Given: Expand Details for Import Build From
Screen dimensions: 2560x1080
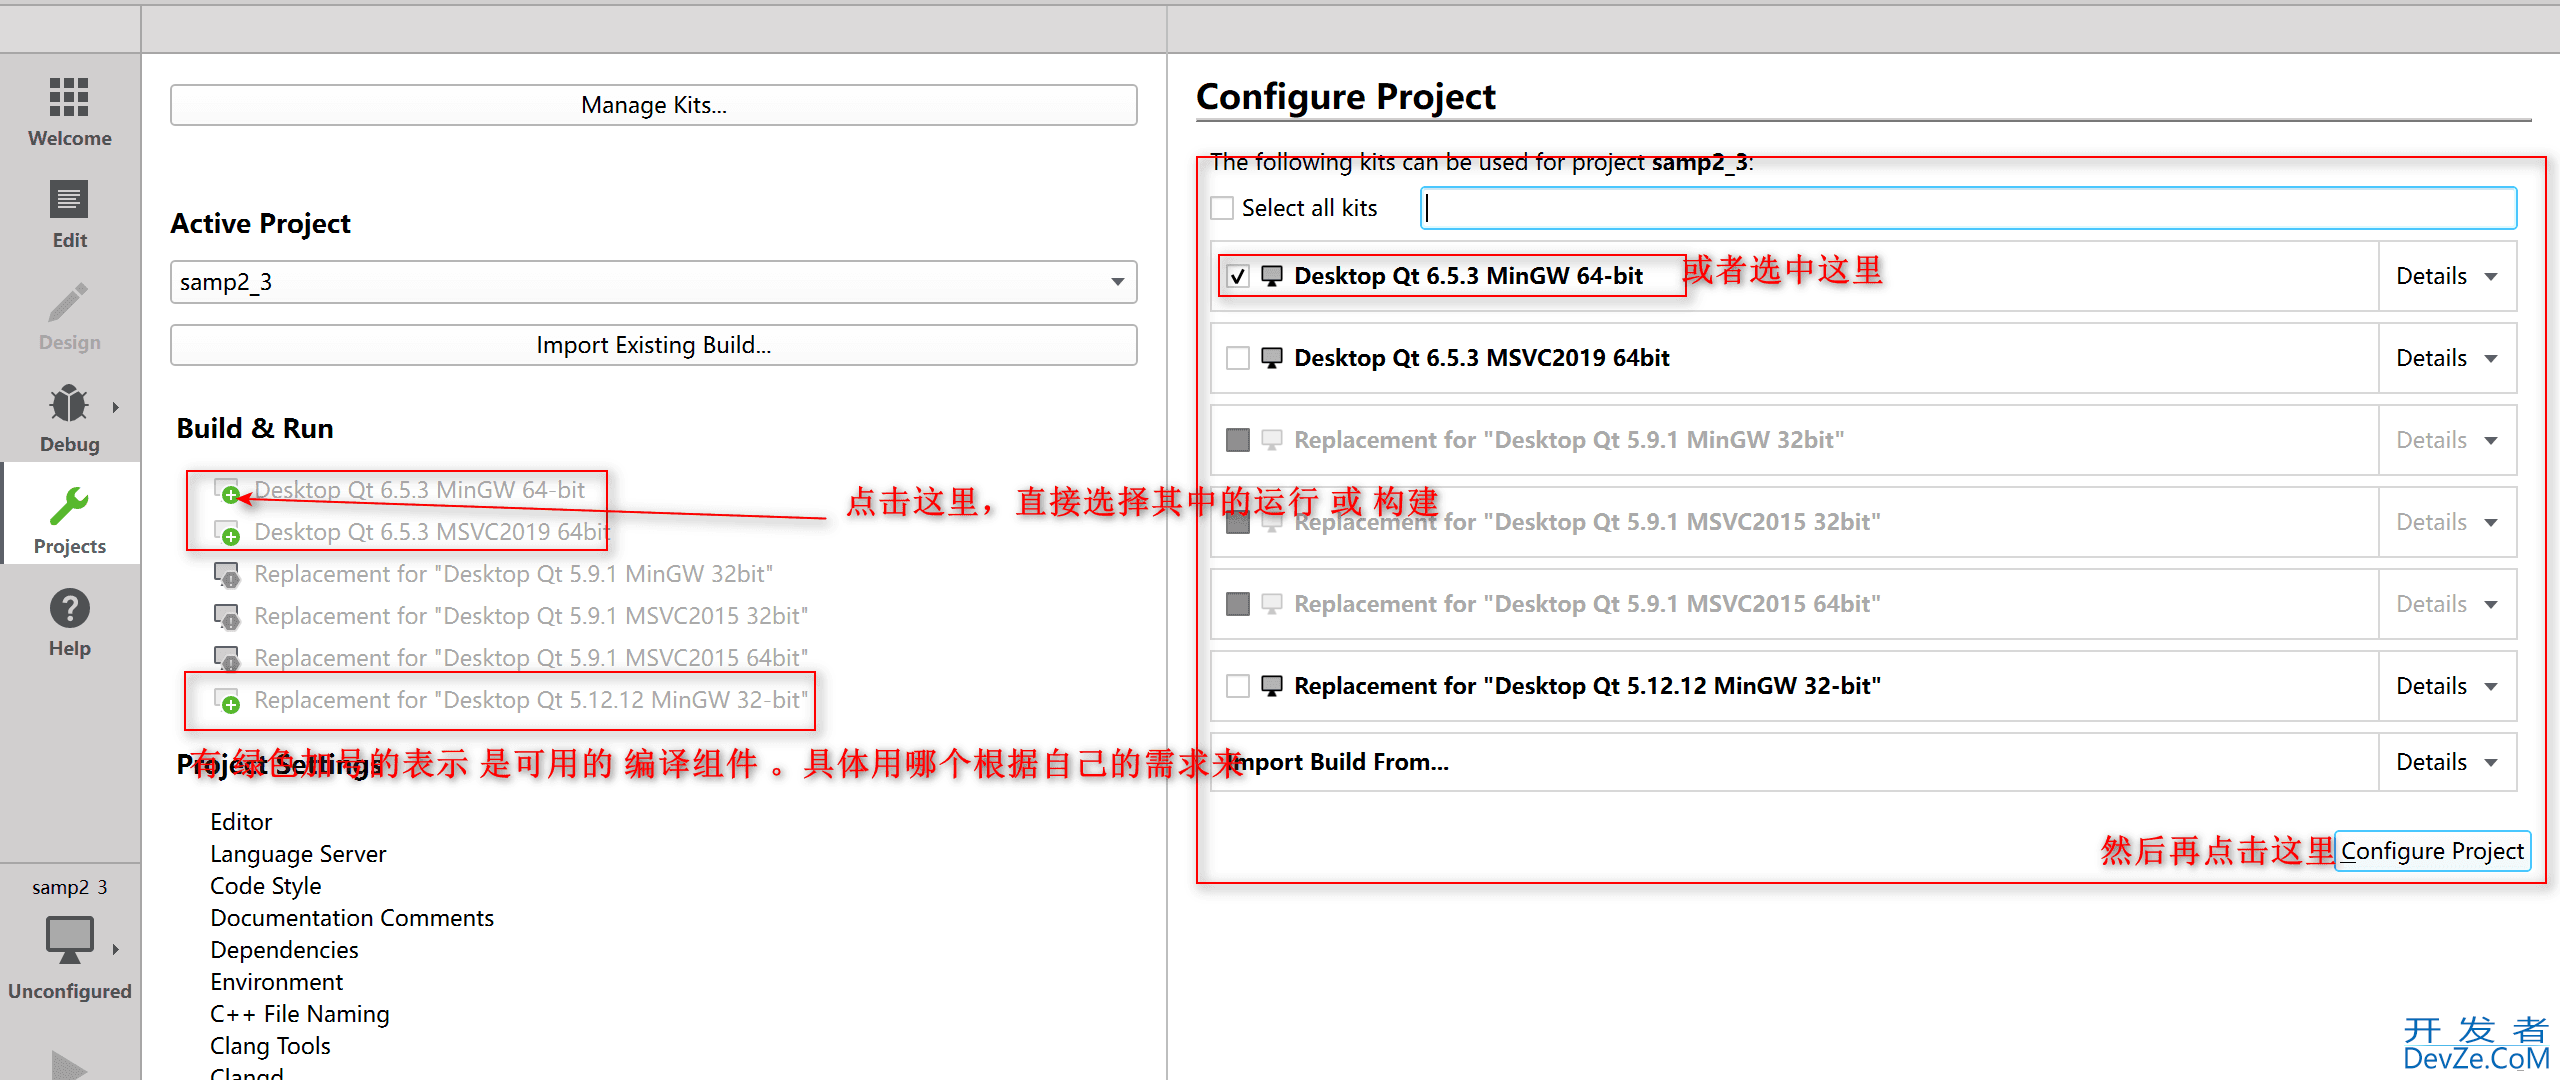Looking at the screenshot, I should coord(2447,762).
